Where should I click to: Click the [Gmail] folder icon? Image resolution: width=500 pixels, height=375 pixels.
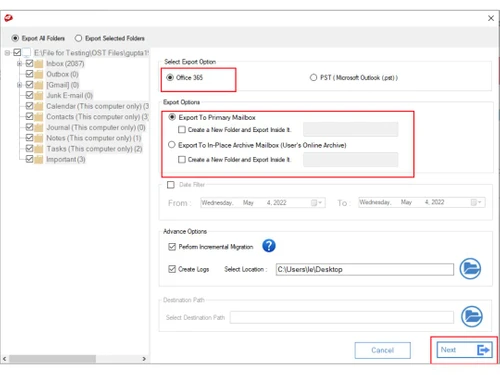[x=39, y=85]
